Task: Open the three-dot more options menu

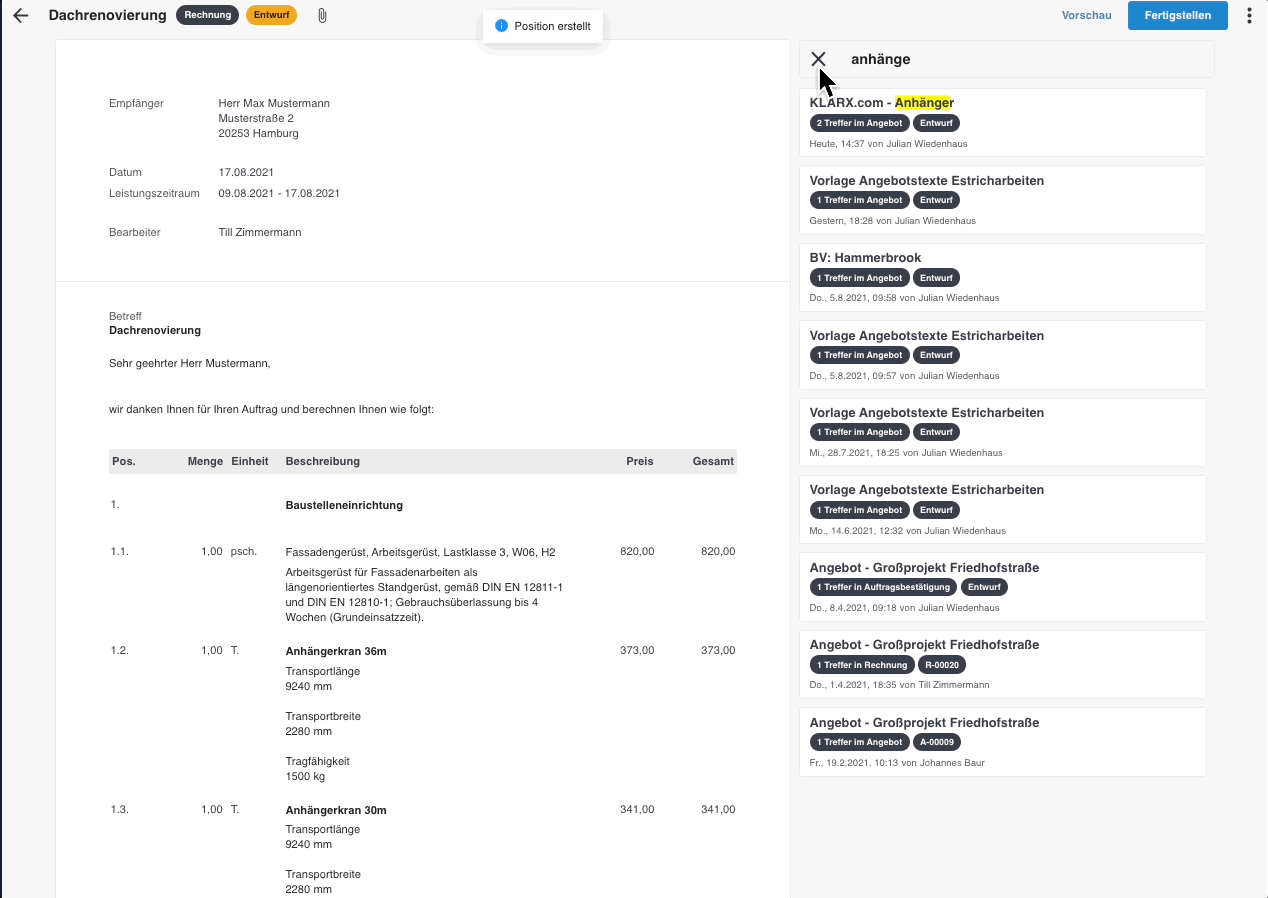Action: [1249, 16]
